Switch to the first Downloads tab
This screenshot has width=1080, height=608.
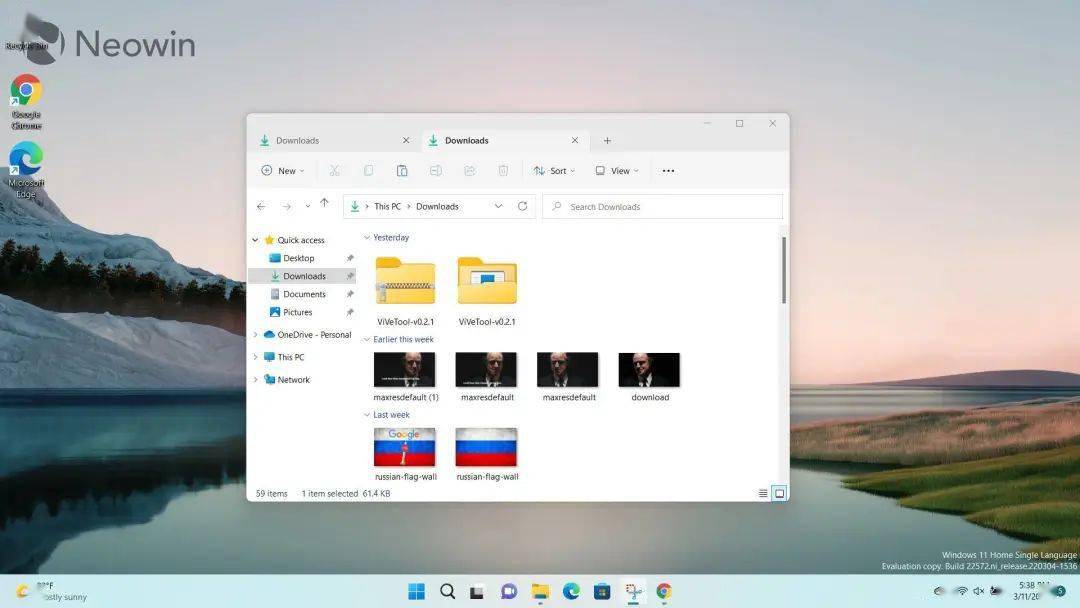(300, 140)
